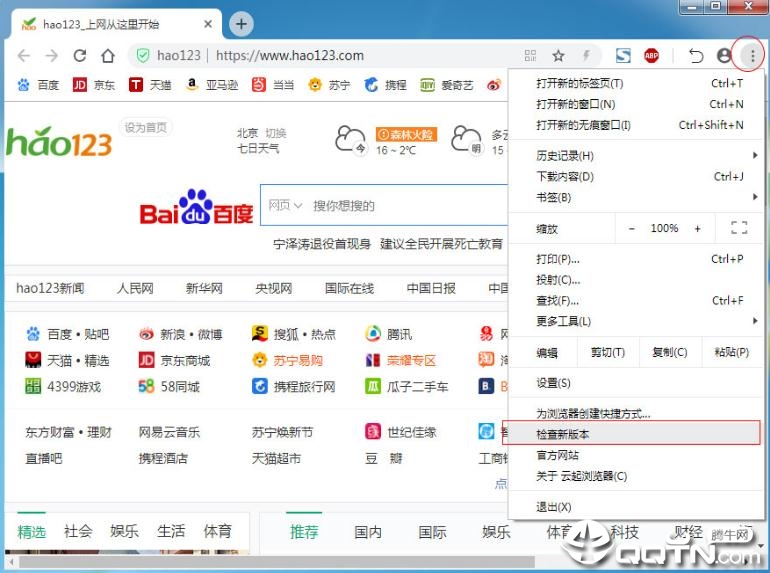Expand the 历史记录(H) submenu
This screenshot has height=573, width=770.
(x=637, y=156)
